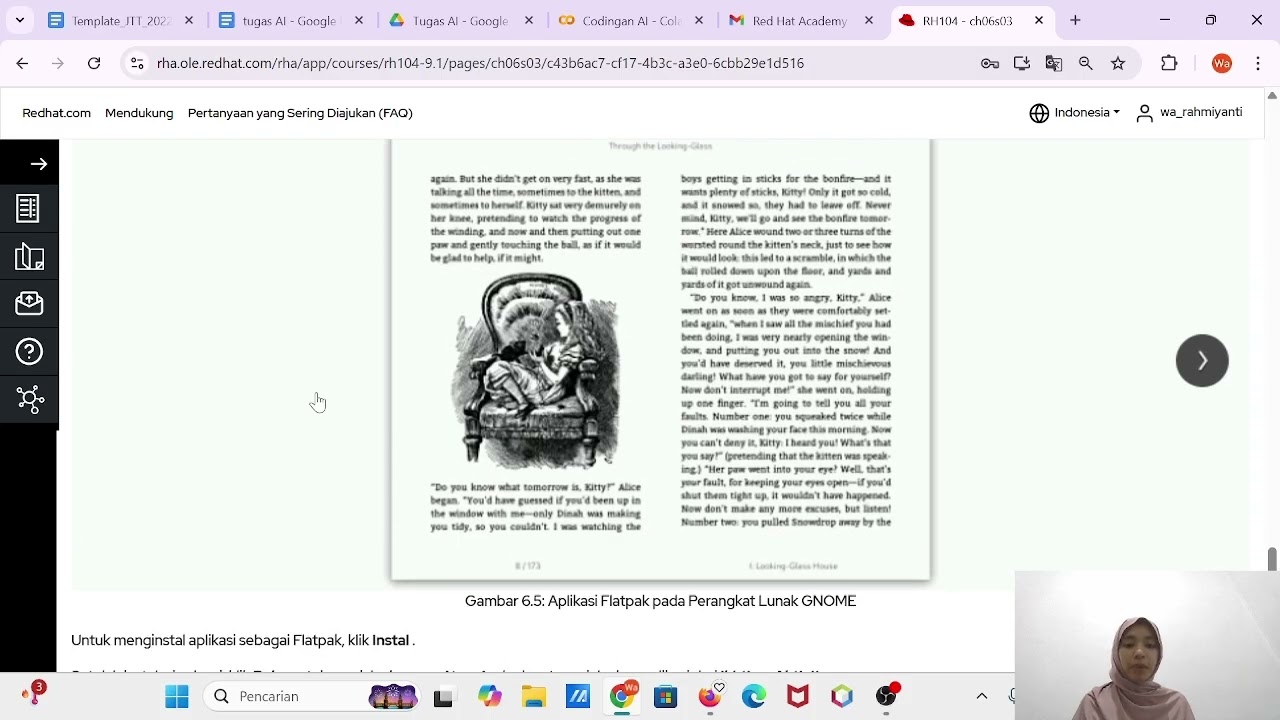Close the Codingan AI Colab tab
The width and height of the screenshot is (1280, 720).
(699, 20)
